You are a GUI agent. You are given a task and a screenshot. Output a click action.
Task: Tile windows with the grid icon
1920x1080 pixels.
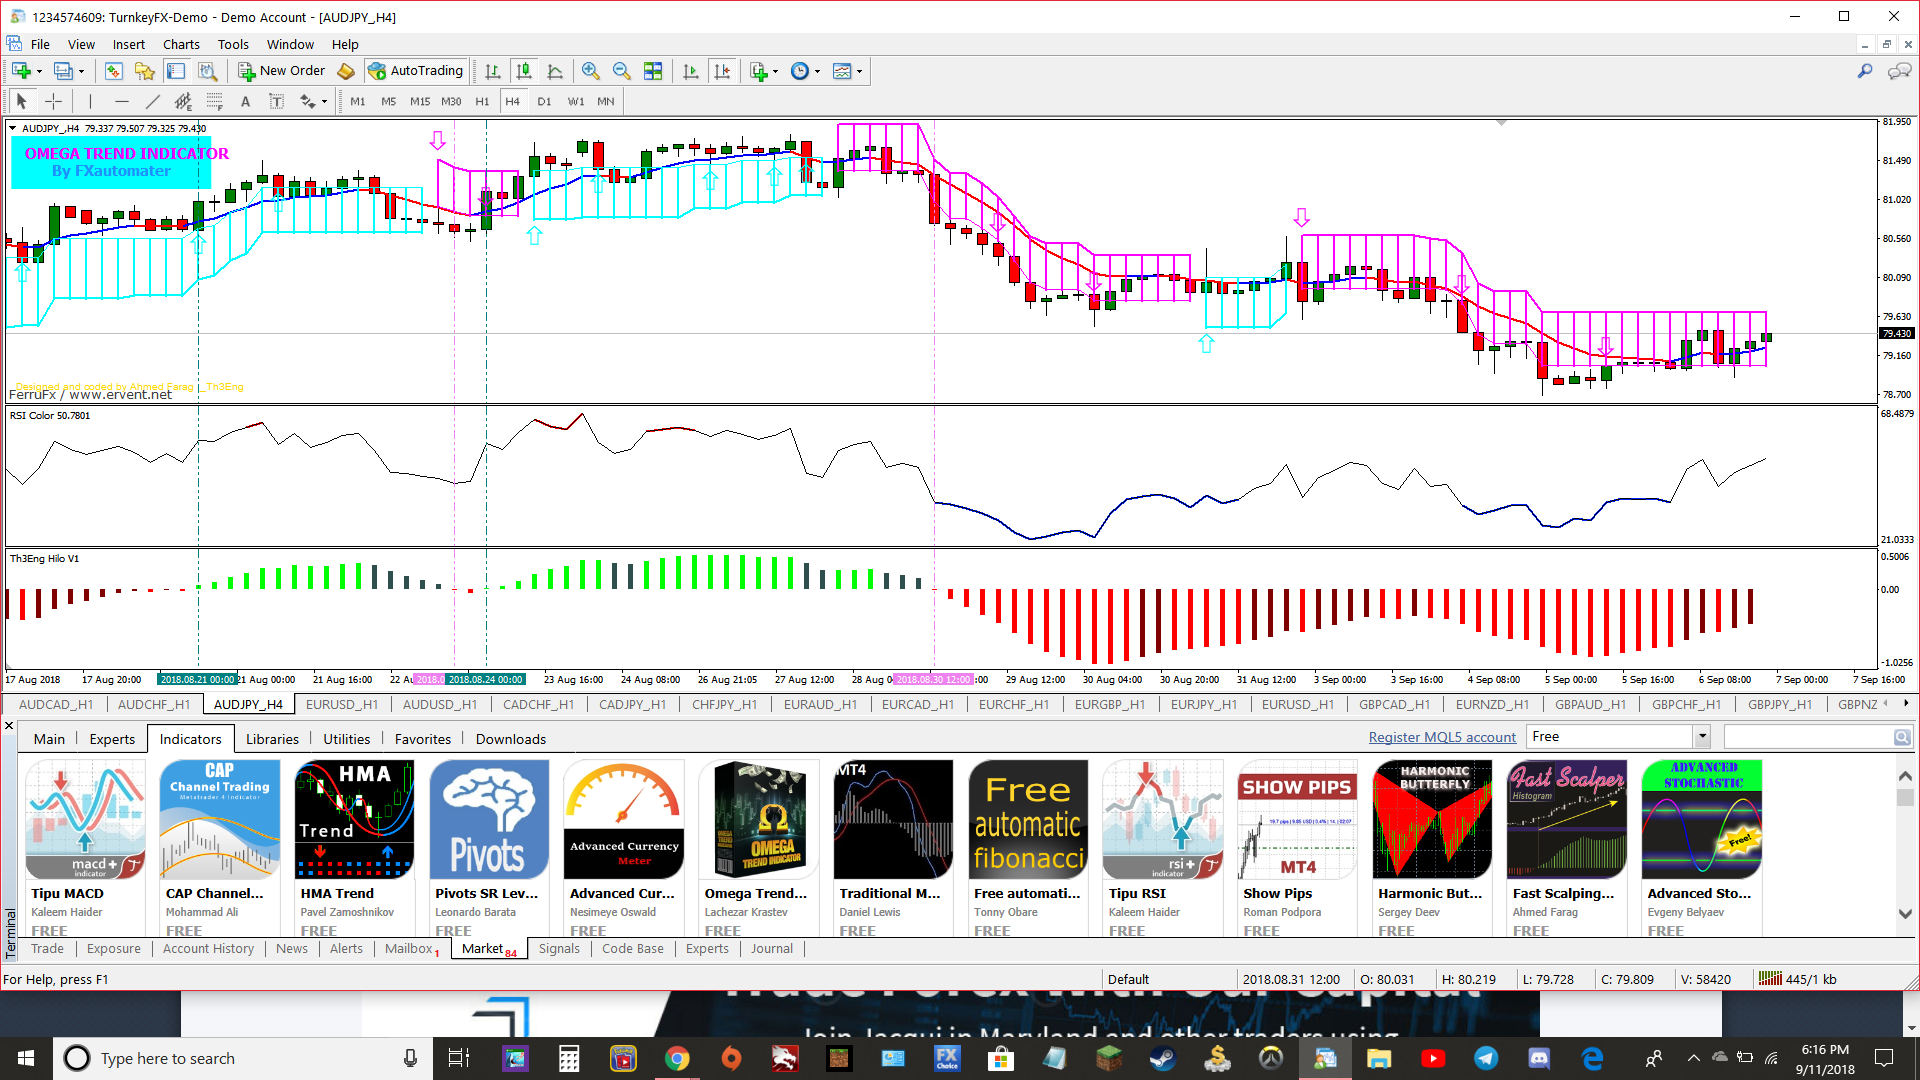pos(653,71)
